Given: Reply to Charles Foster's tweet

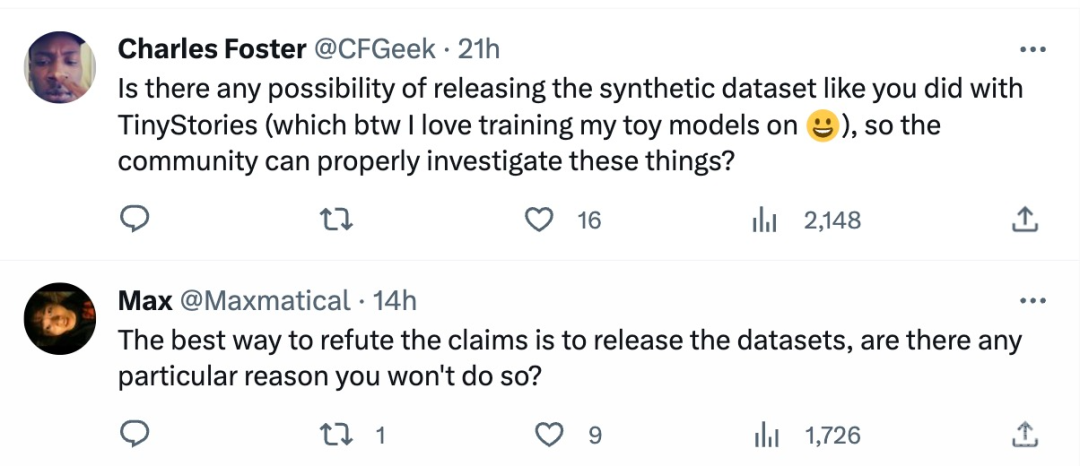Looking at the screenshot, I should click(x=134, y=220).
